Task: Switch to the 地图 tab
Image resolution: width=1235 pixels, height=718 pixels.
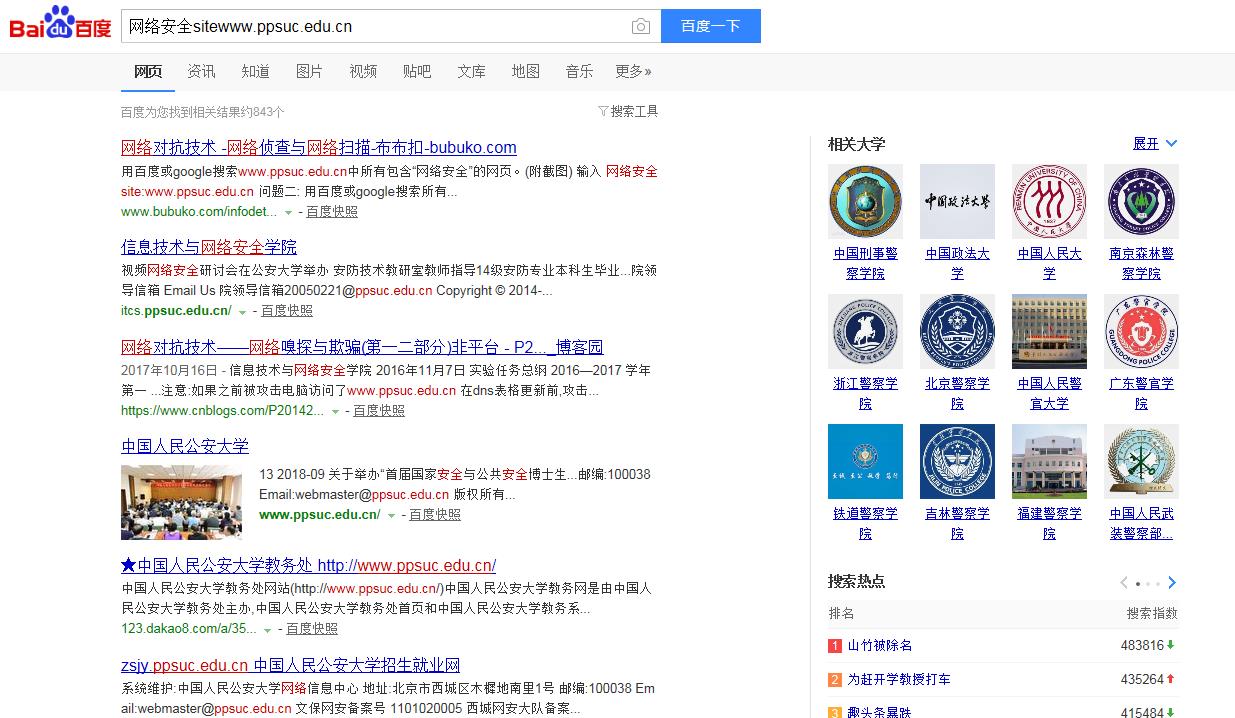Action: 525,71
